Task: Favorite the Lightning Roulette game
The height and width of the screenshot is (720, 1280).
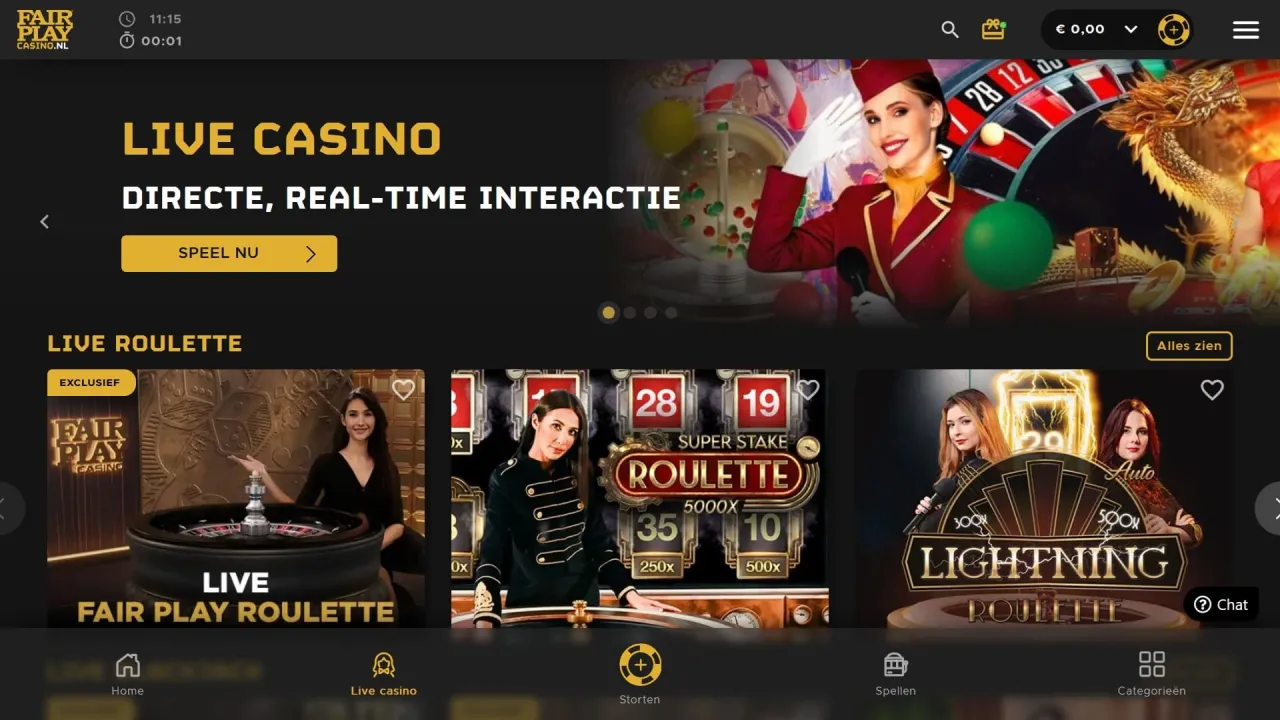Action: pyautogui.click(x=1212, y=390)
